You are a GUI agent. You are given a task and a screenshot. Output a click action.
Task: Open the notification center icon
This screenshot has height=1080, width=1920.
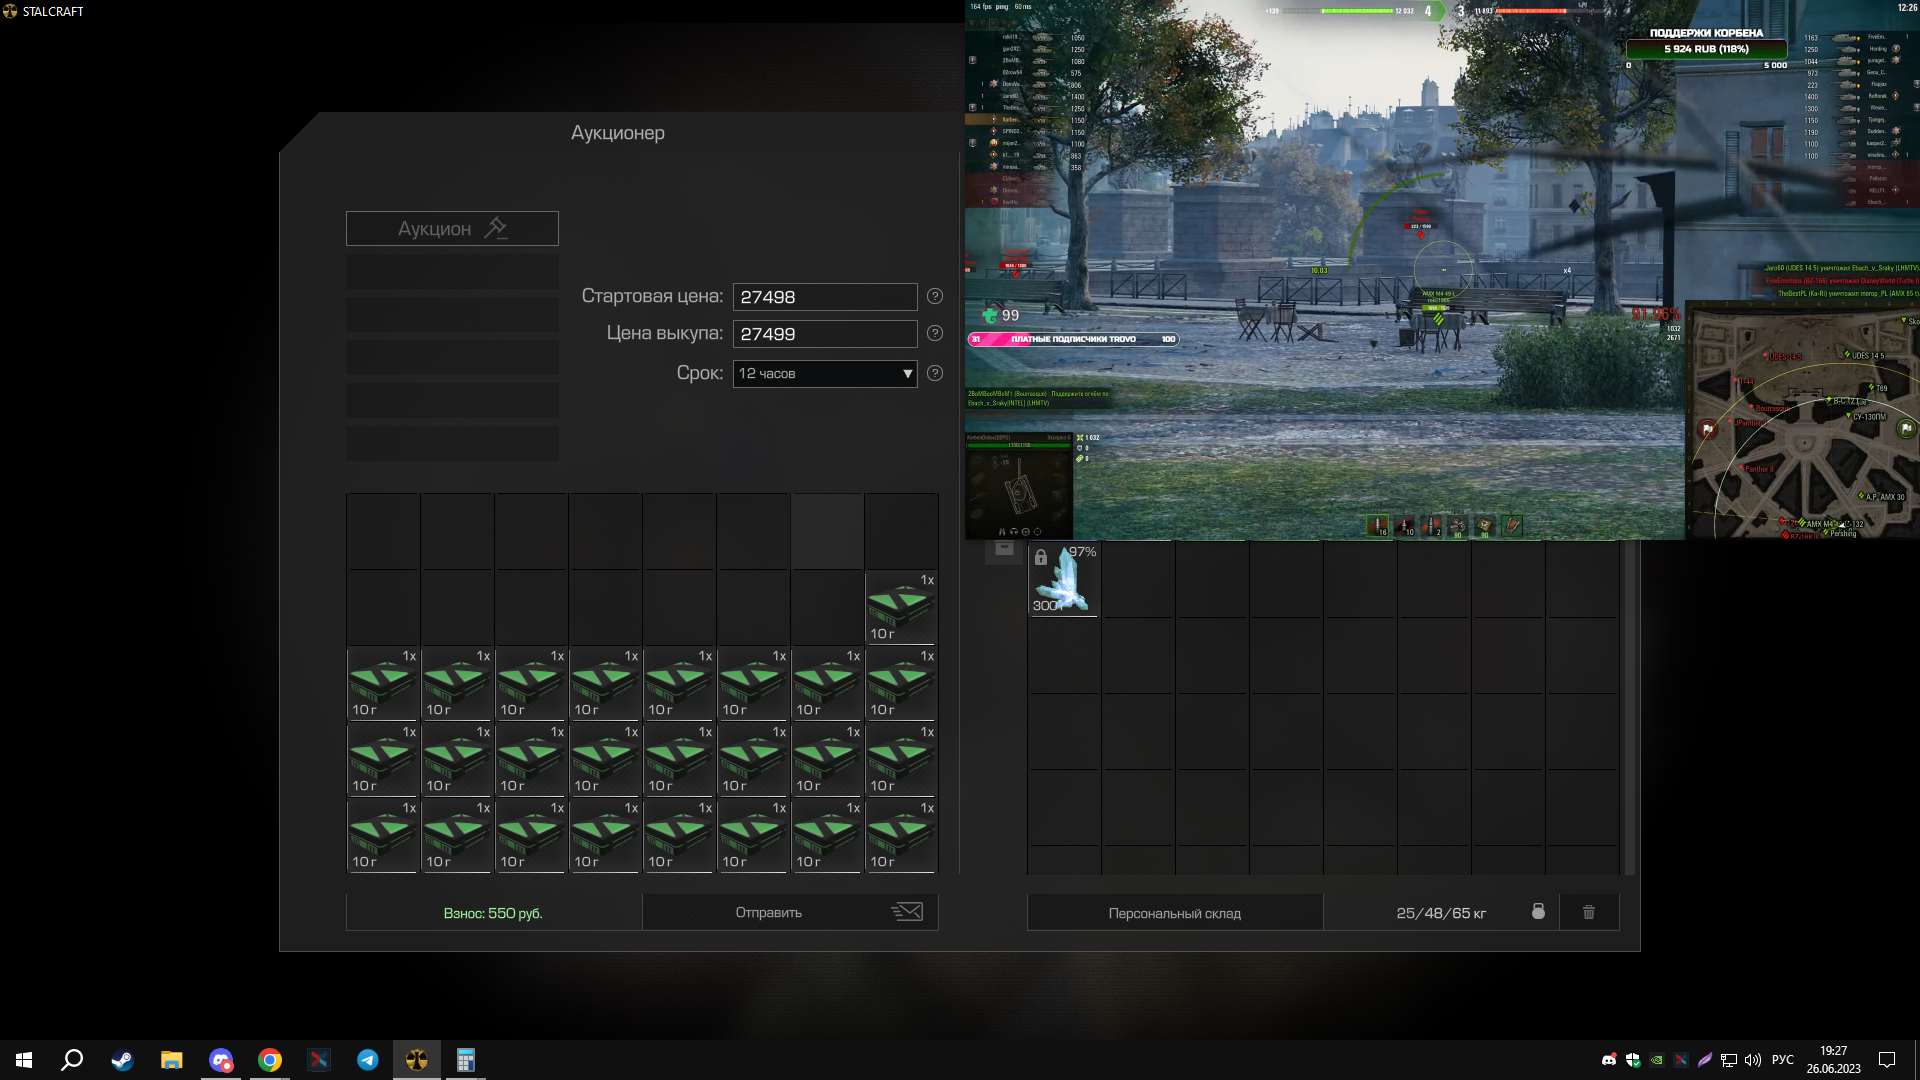(x=1887, y=1060)
